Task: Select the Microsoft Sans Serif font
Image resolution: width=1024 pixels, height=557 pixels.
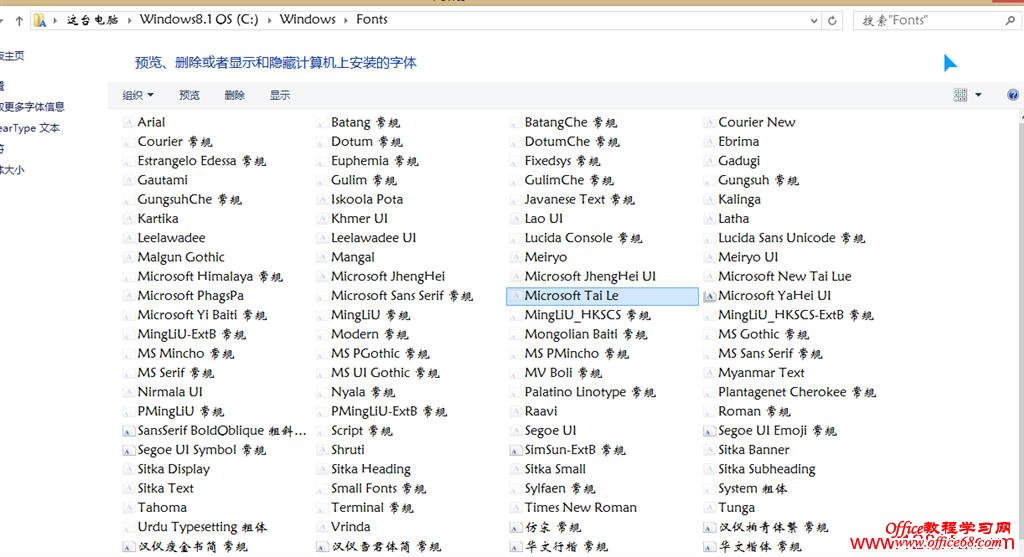Action: click(x=402, y=296)
